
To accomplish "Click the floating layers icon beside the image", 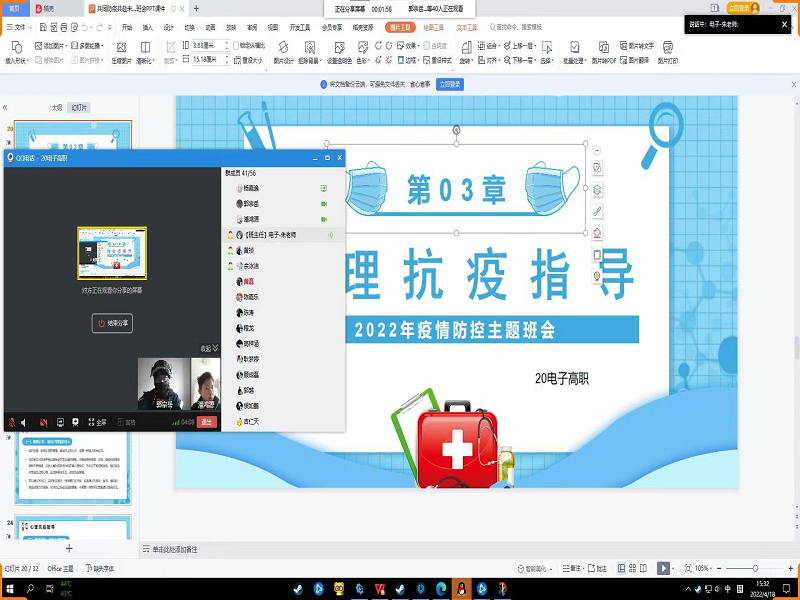I will [597, 189].
